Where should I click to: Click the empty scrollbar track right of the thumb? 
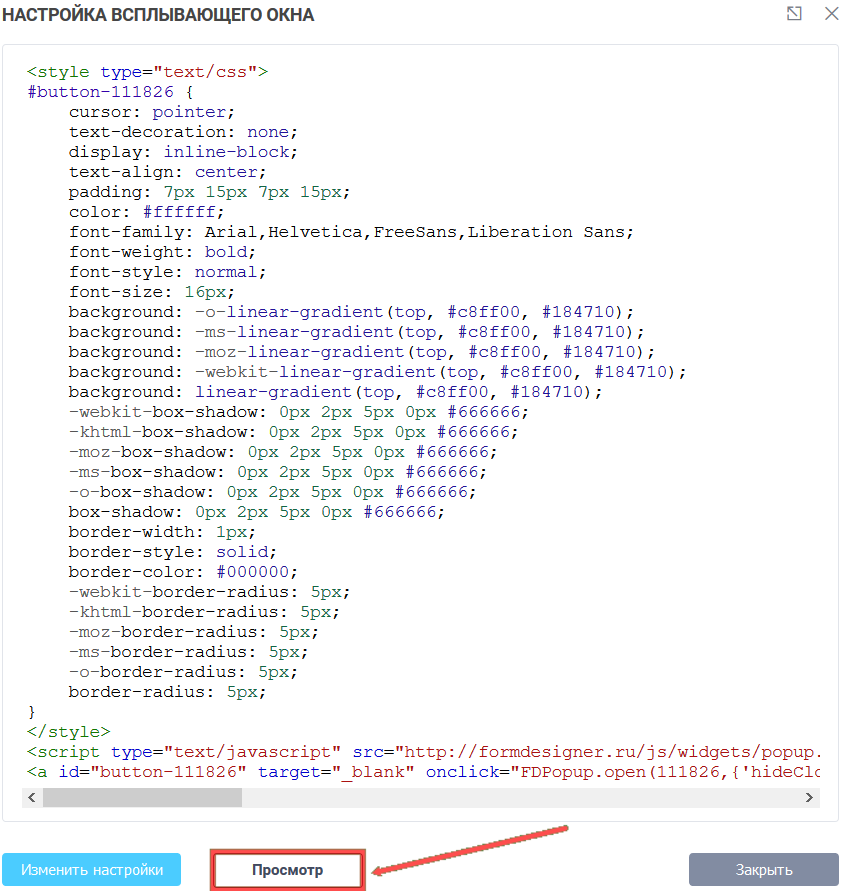[520, 797]
